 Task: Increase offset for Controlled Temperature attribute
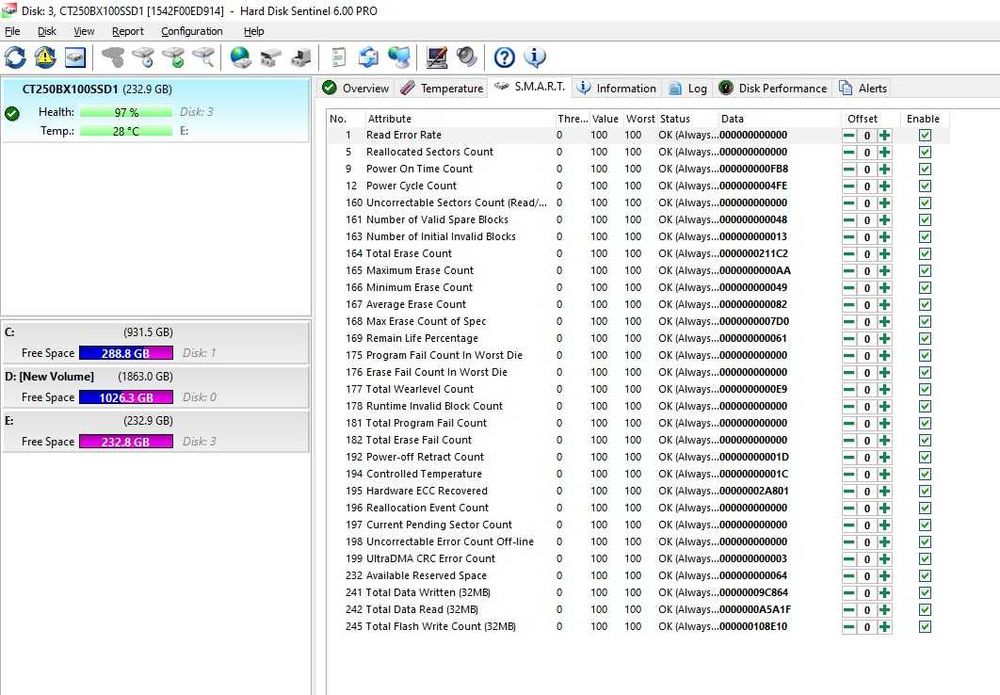tap(884, 474)
